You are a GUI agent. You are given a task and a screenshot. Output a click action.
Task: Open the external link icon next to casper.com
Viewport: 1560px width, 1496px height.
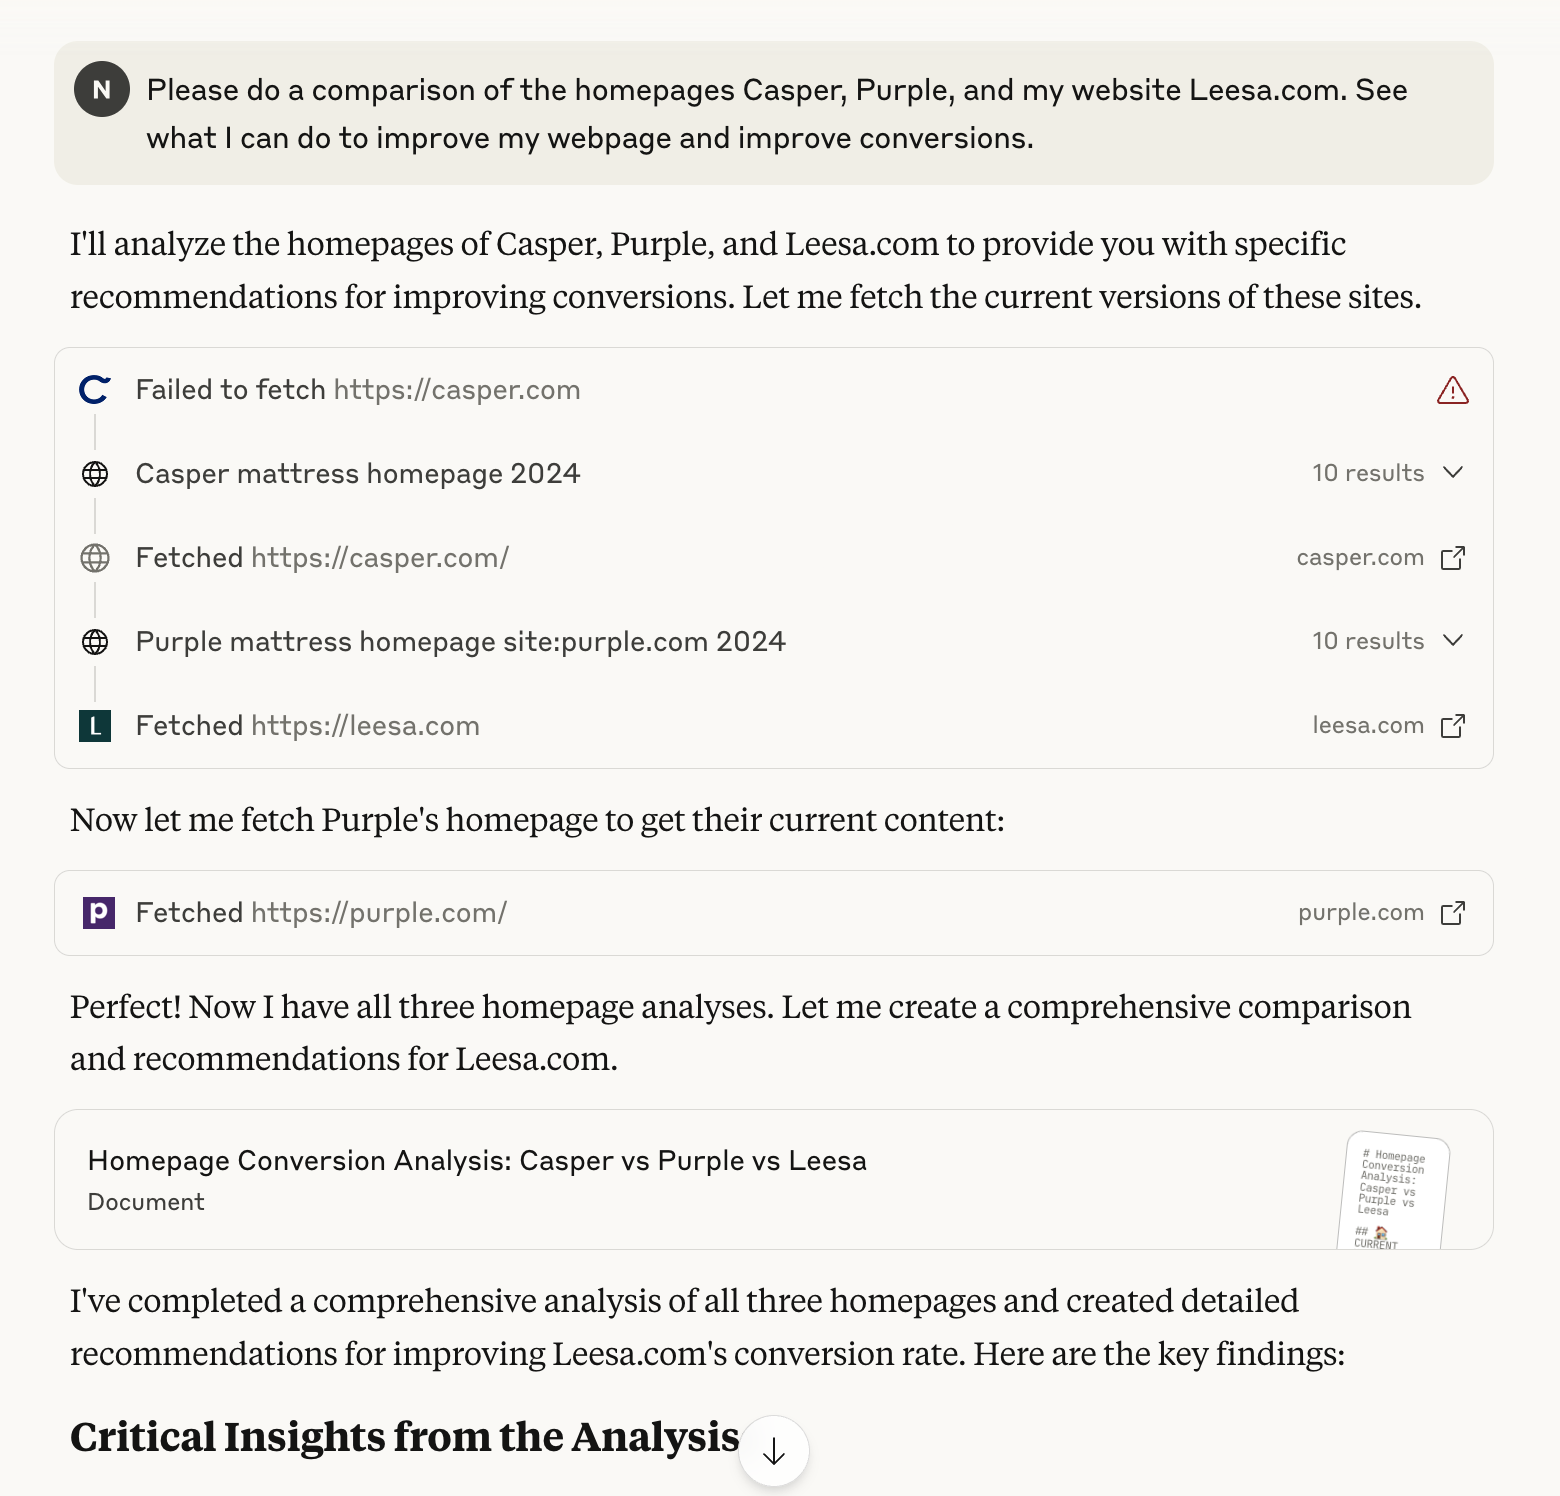[x=1454, y=557]
